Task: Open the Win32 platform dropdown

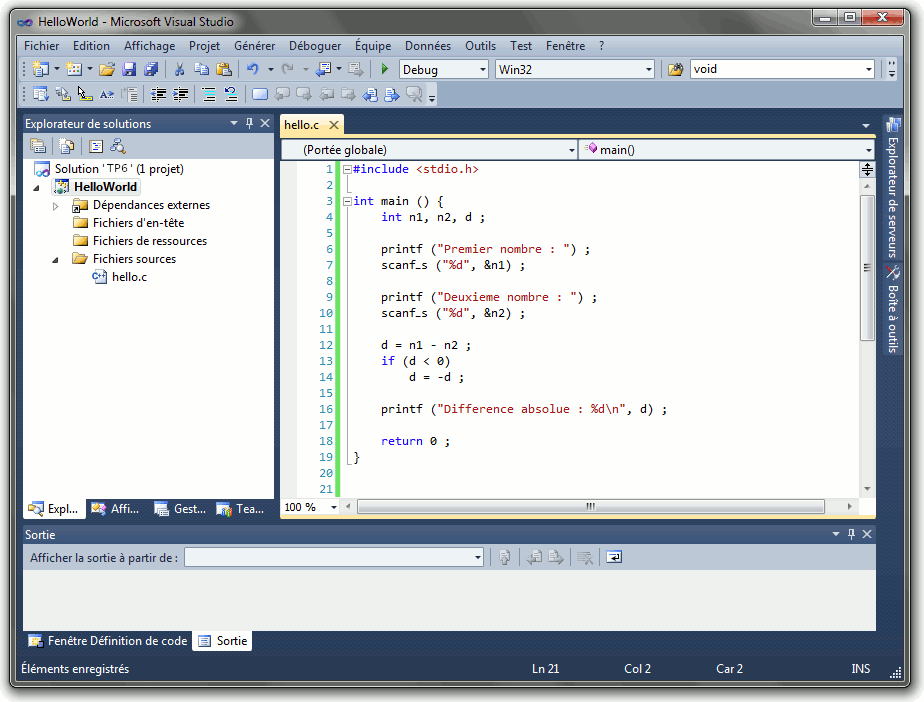Action: click(649, 70)
